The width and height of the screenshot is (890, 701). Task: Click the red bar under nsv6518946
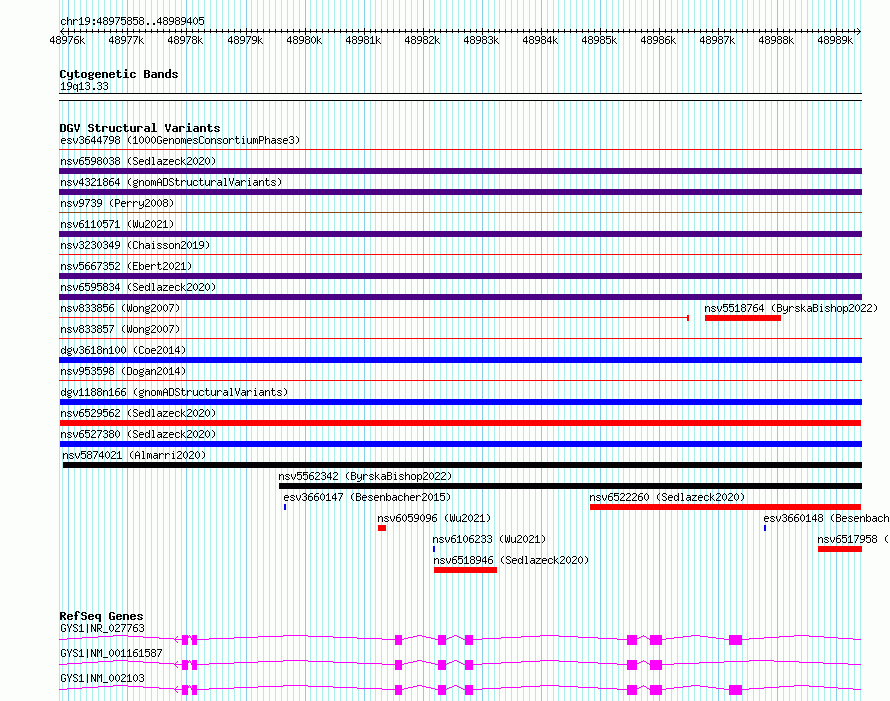click(465, 570)
